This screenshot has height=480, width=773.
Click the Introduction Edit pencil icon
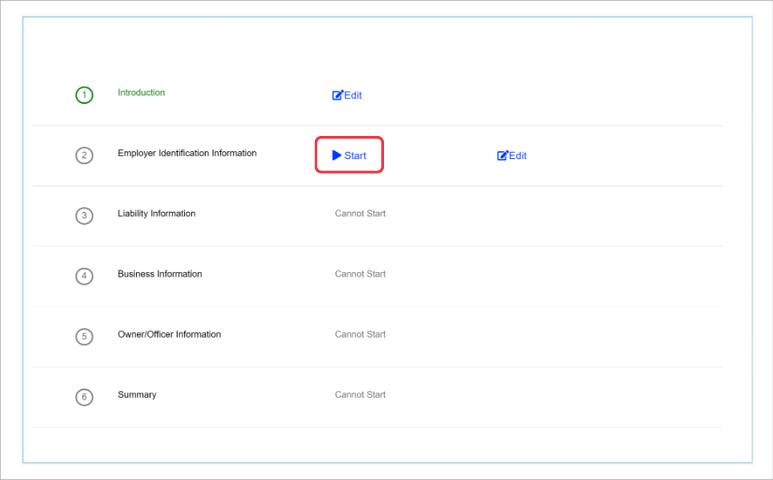tap(338, 96)
